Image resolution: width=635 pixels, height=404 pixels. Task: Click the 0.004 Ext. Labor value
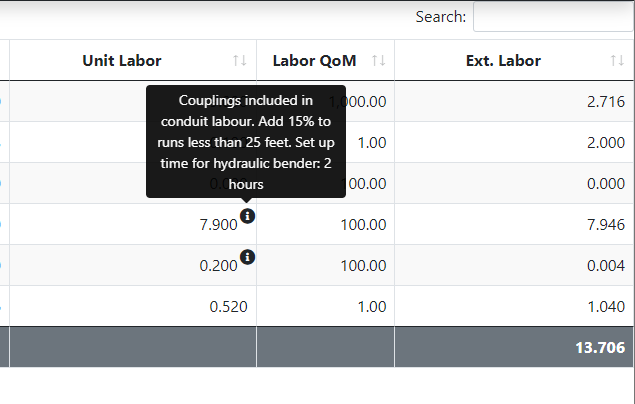606,266
